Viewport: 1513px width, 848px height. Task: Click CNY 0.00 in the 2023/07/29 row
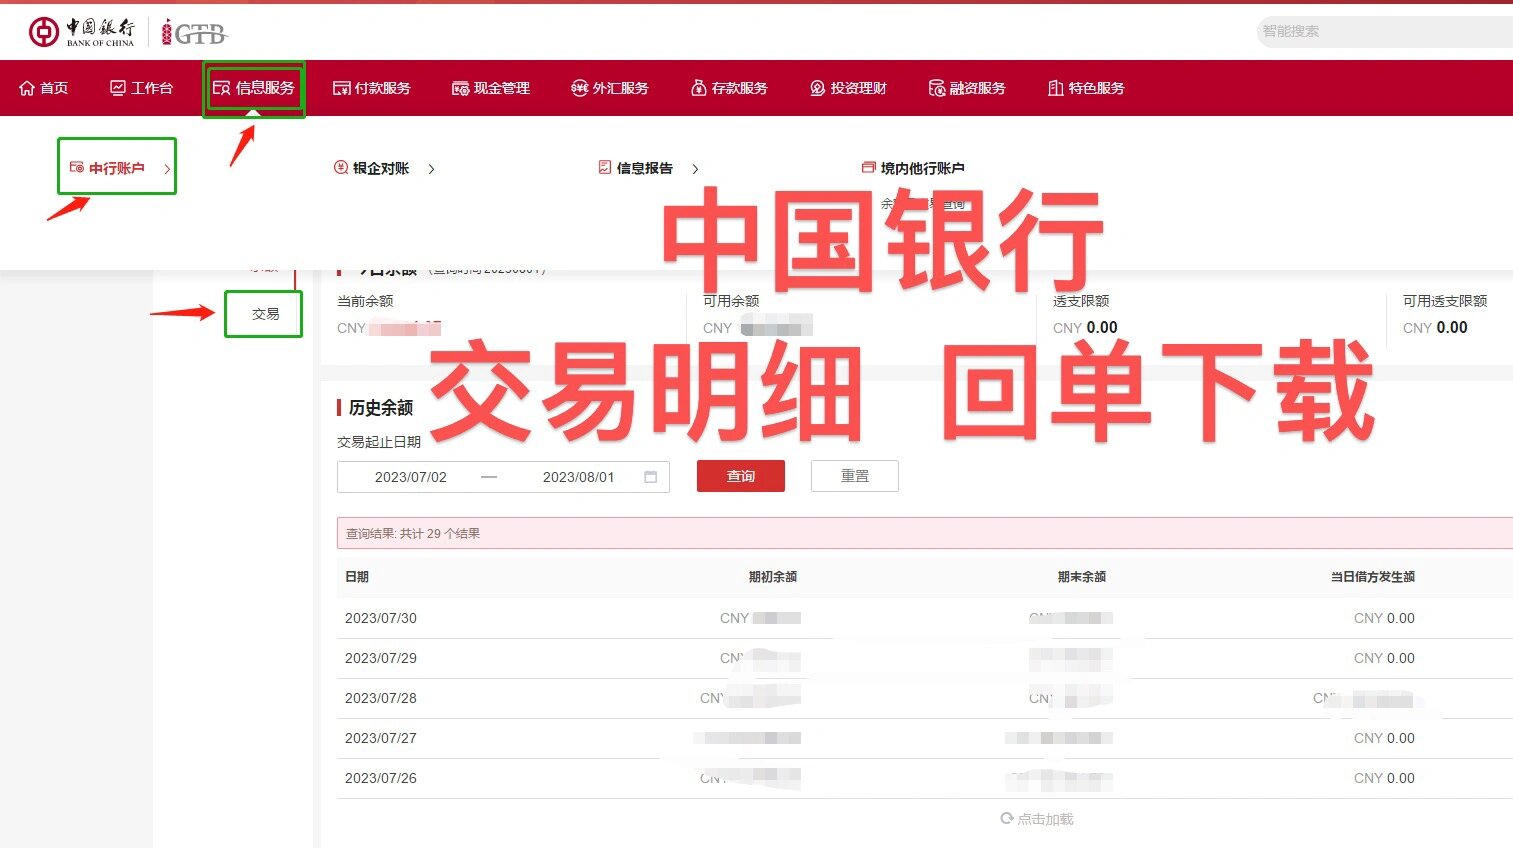click(x=1384, y=658)
